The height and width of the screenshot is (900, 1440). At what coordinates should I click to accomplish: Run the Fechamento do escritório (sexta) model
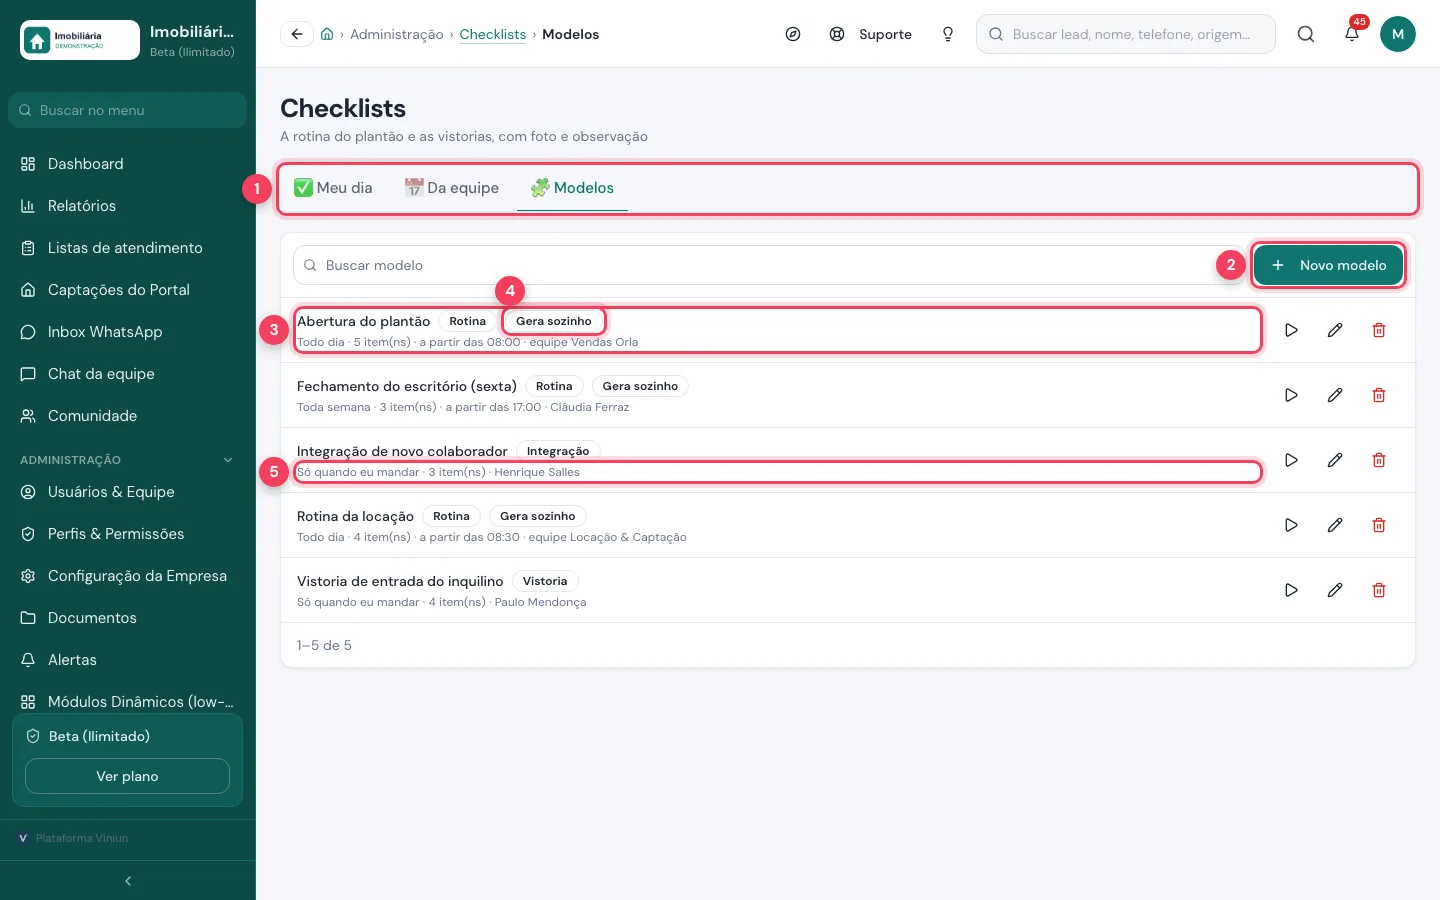point(1291,395)
